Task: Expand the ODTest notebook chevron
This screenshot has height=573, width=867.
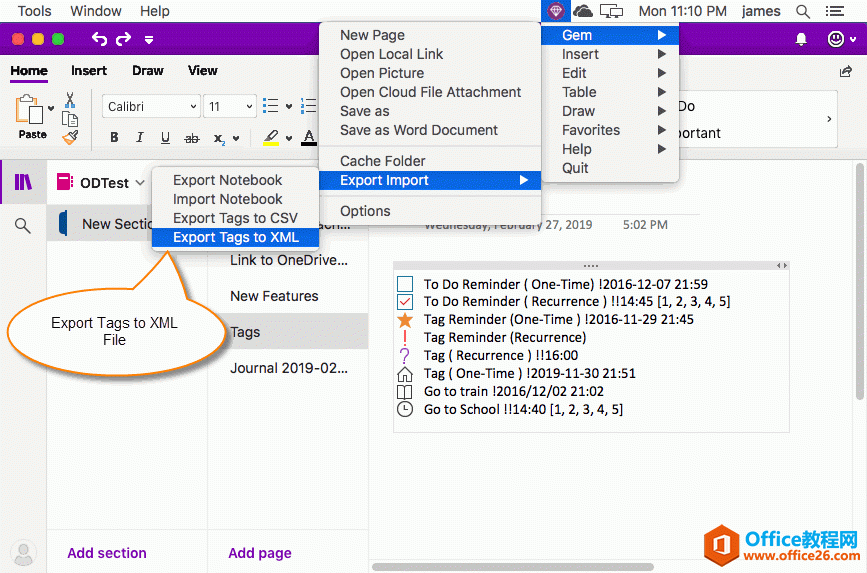Action: (140, 183)
